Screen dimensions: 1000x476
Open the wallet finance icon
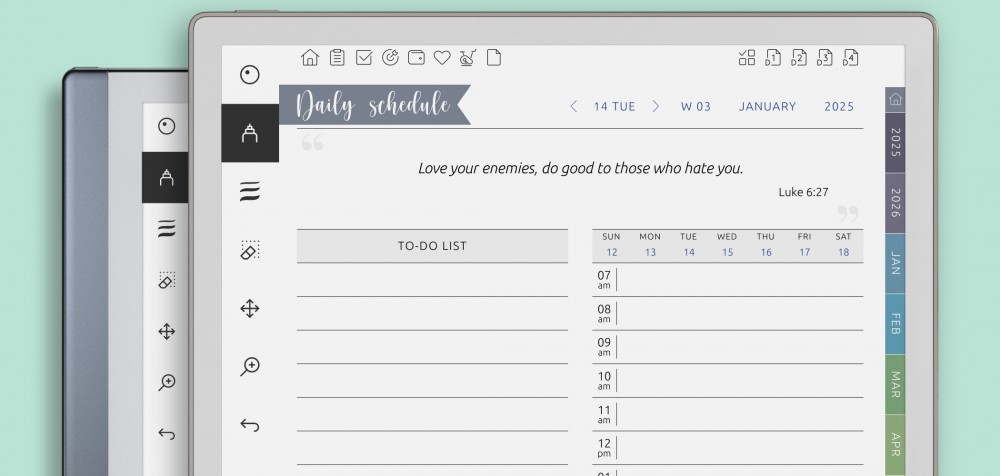click(x=416, y=58)
